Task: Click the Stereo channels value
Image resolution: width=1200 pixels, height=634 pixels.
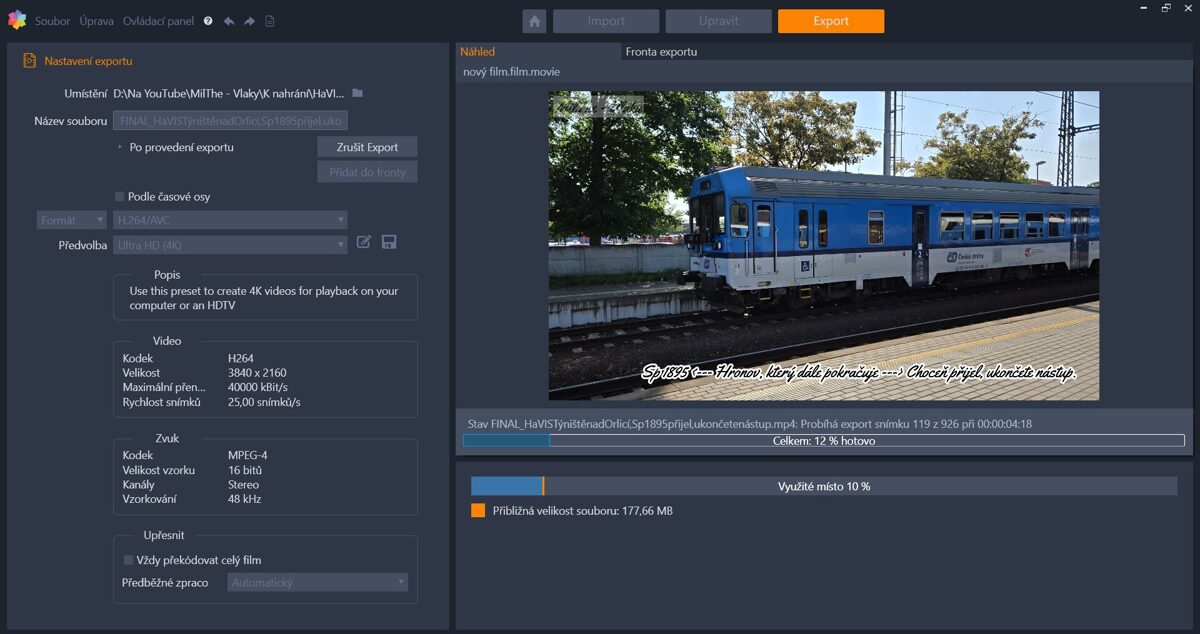Action: (x=243, y=484)
